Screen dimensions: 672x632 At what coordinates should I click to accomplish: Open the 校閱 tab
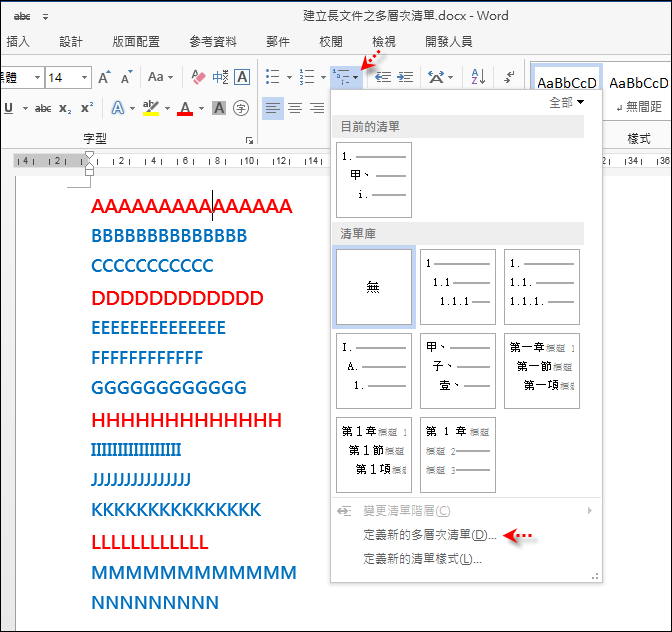(331, 42)
